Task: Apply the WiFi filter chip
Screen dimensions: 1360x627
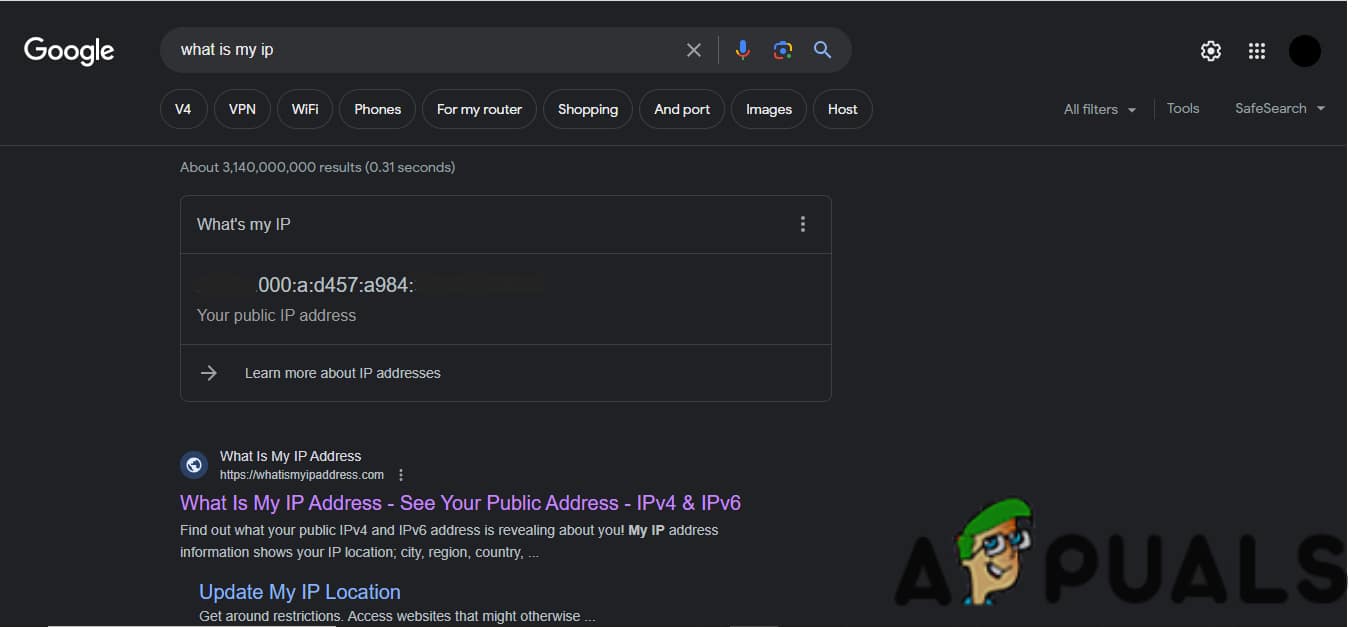Action: pyautogui.click(x=305, y=109)
